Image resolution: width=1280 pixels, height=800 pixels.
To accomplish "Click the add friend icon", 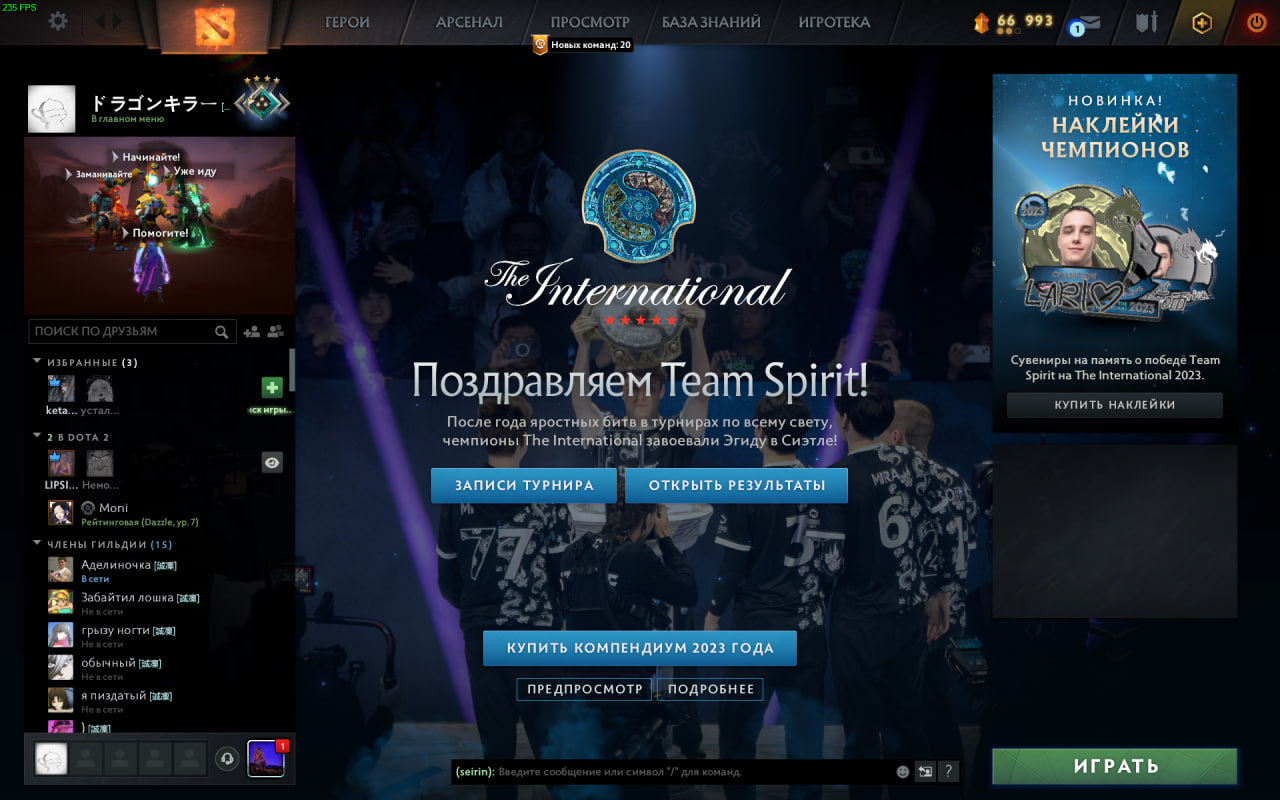I will tap(251, 331).
